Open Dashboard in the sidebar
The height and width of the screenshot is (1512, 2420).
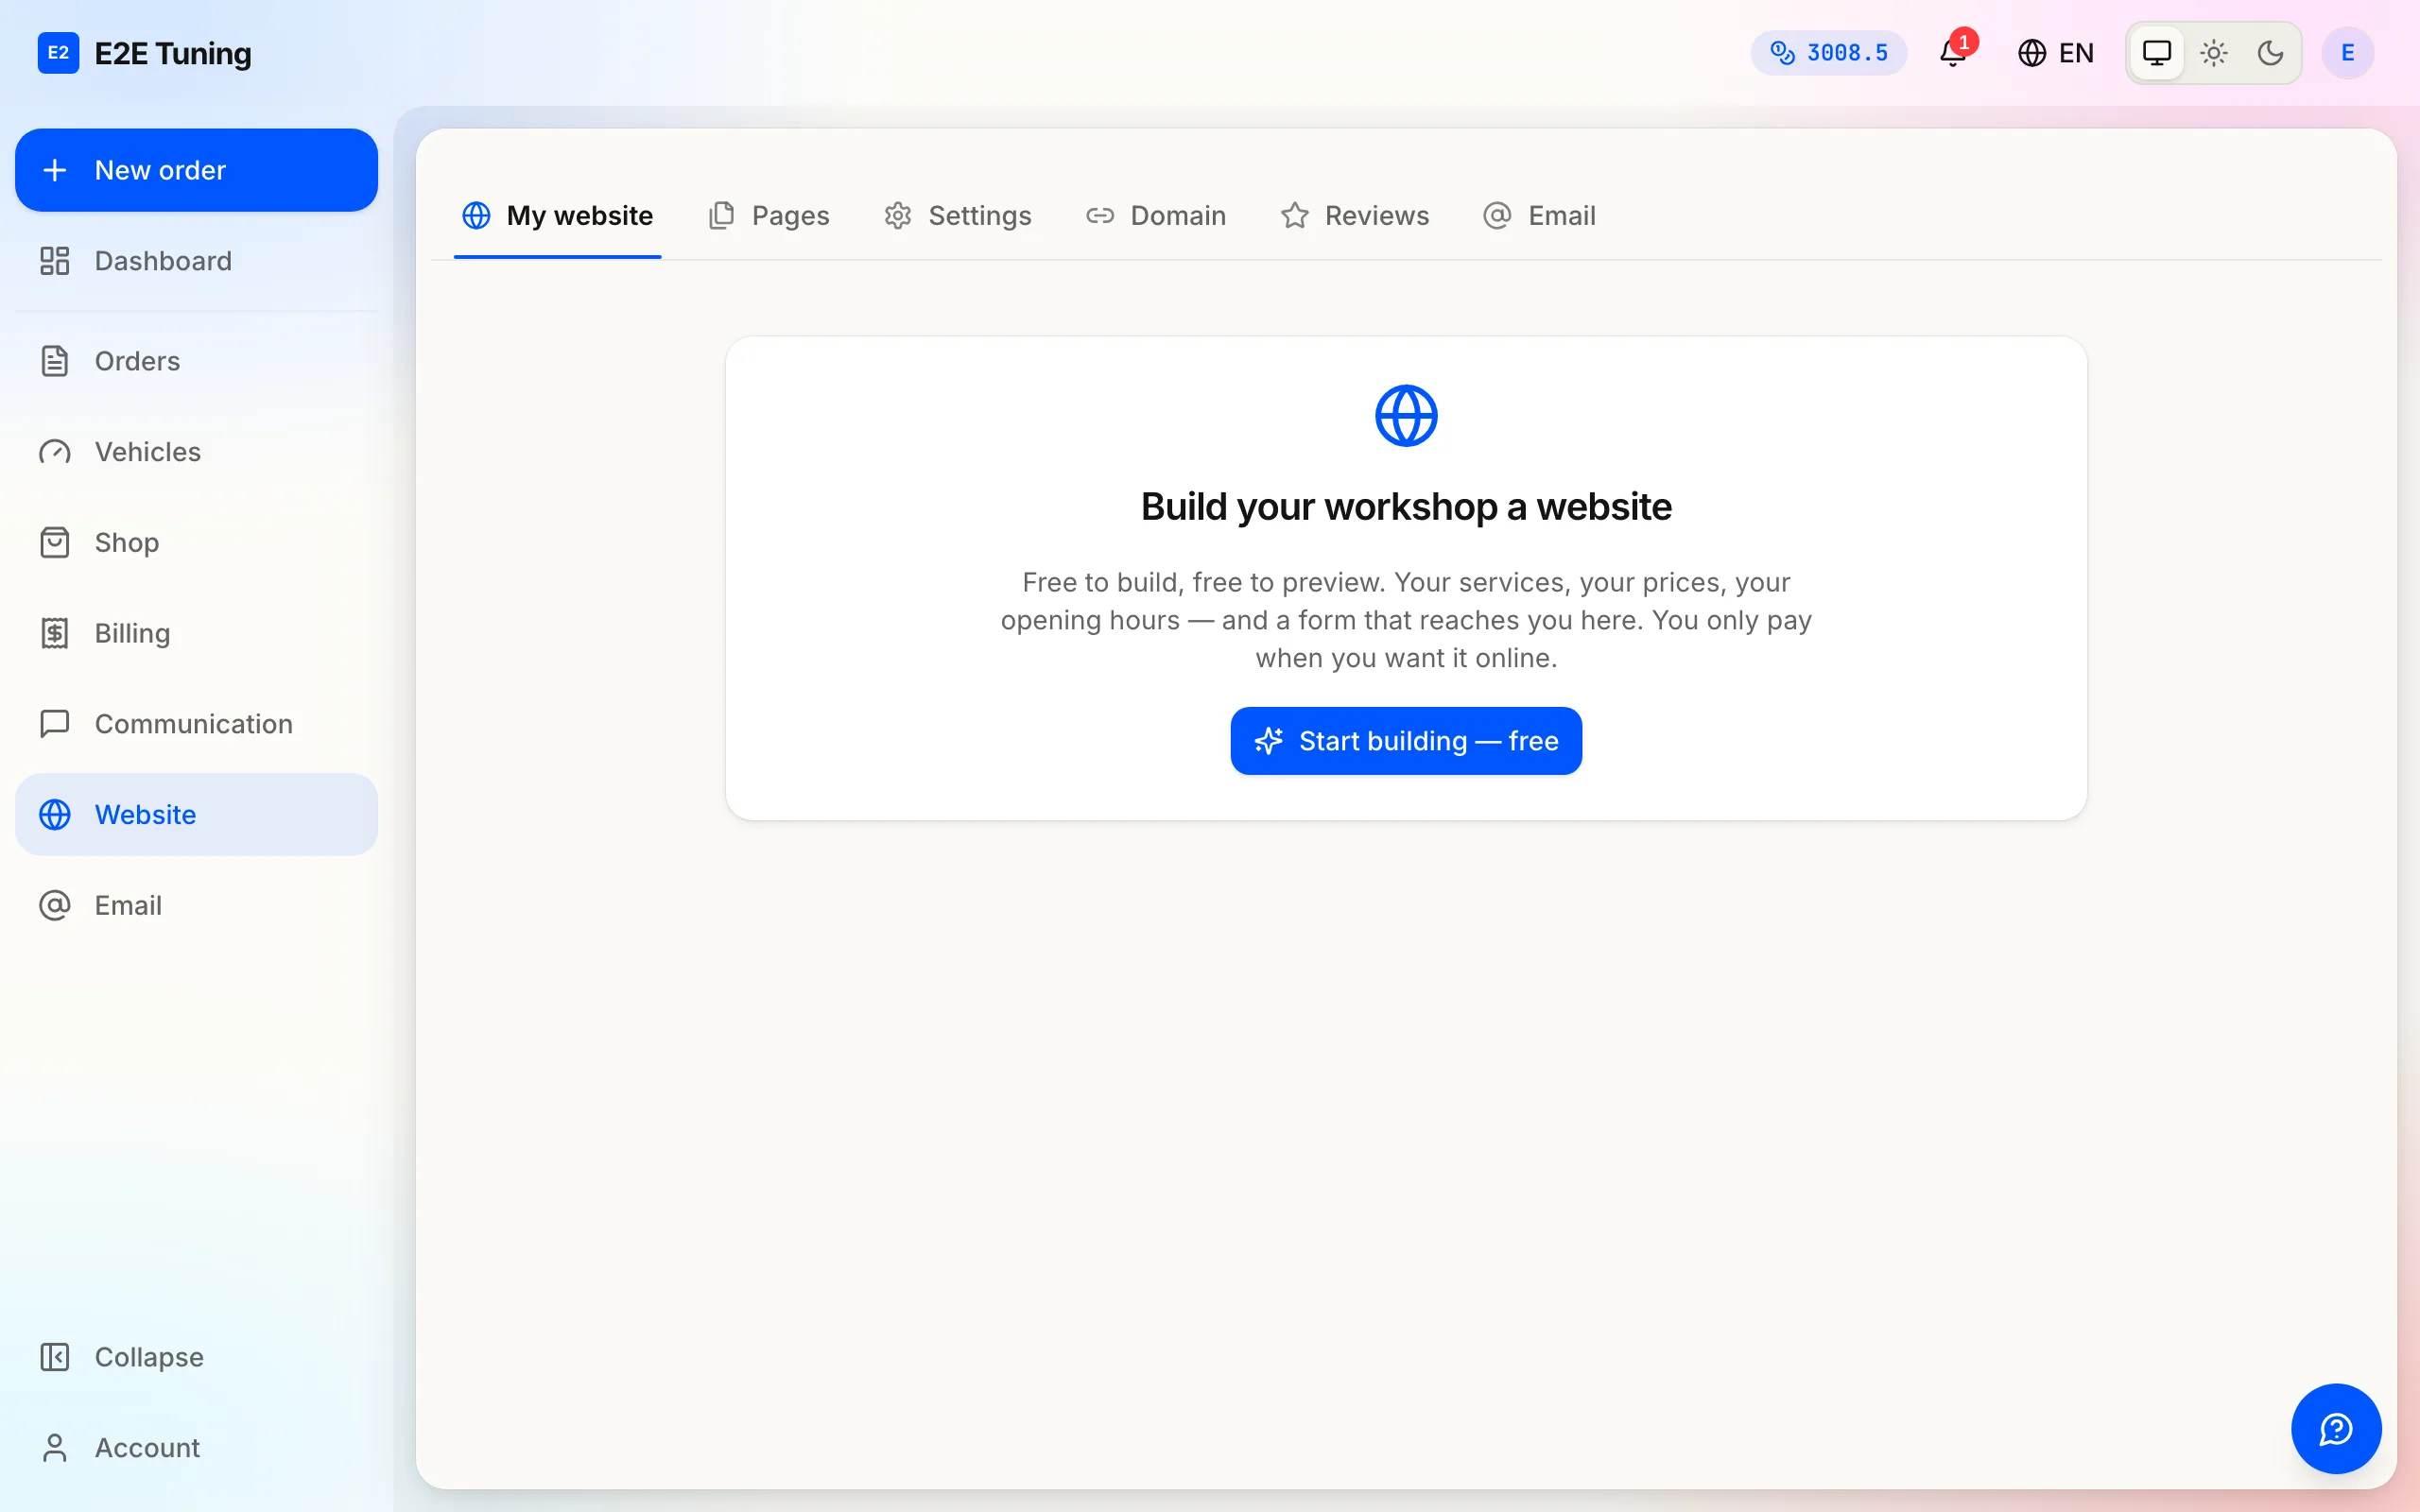pyautogui.click(x=197, y=261)
